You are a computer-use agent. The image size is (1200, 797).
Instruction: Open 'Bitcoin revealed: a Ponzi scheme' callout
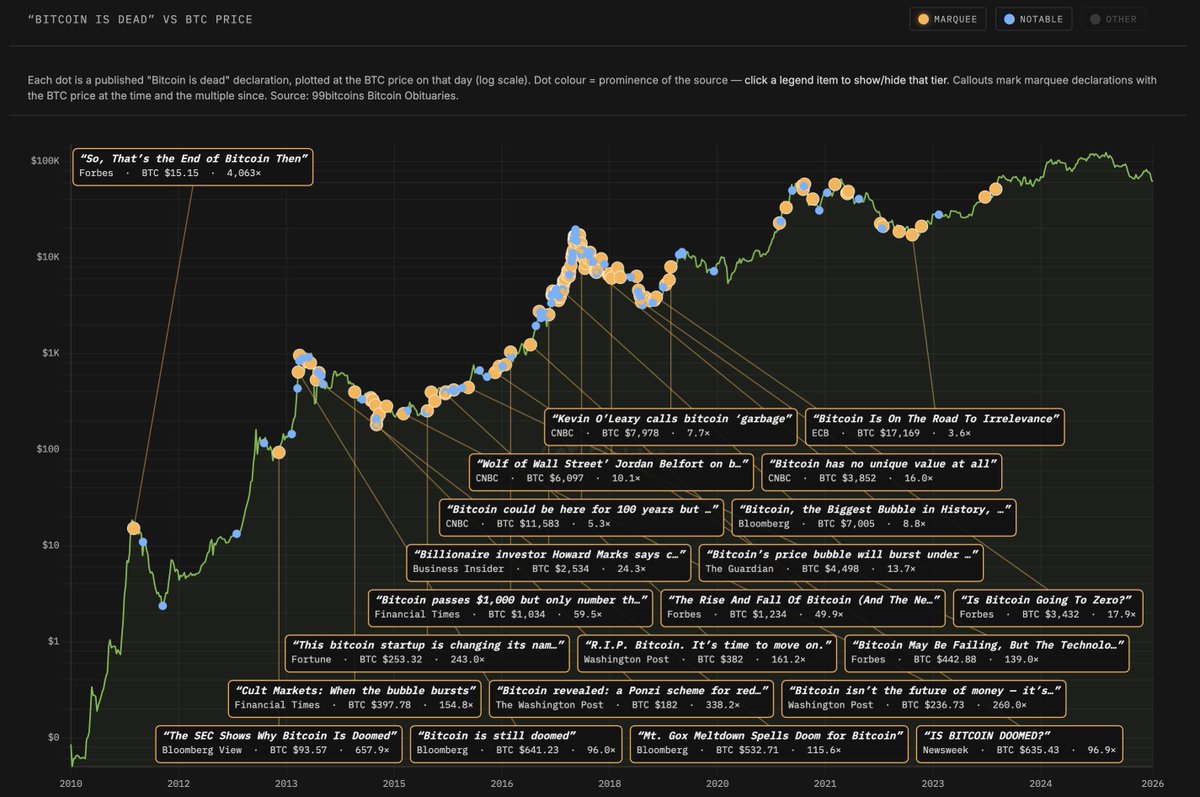[x=632, y=697]
